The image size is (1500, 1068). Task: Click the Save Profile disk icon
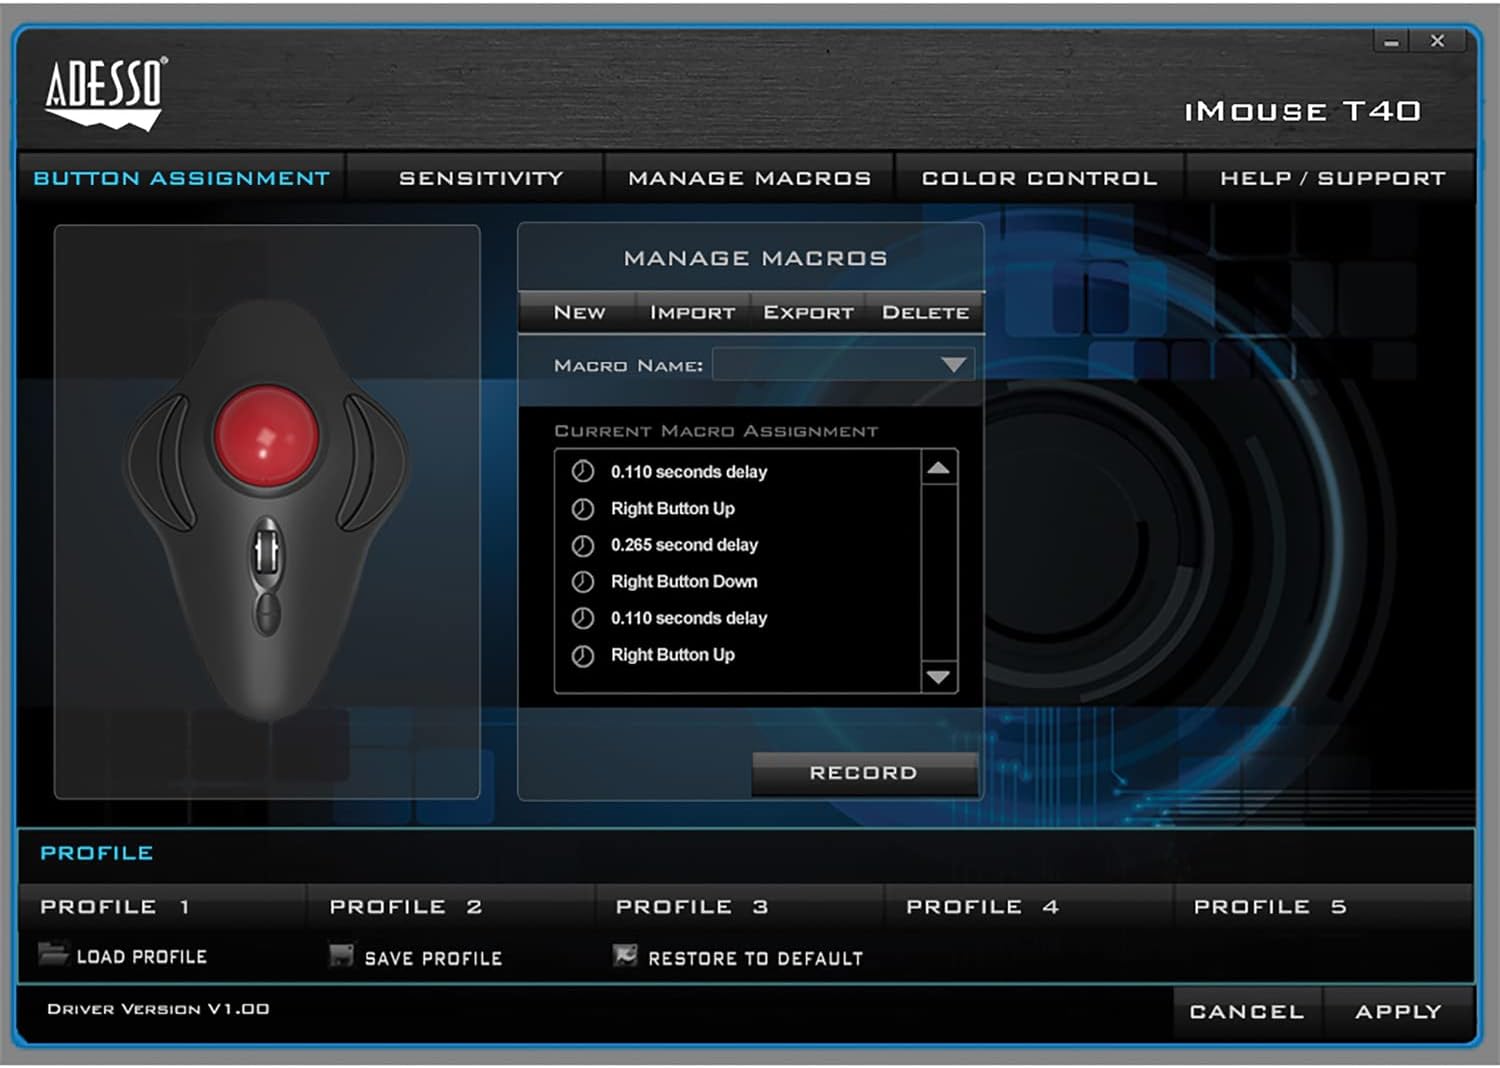341,956
